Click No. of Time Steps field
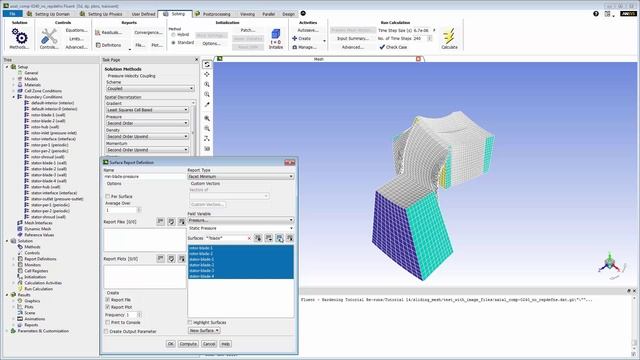This screenshot has width=640, height=360. coord(420,38)
